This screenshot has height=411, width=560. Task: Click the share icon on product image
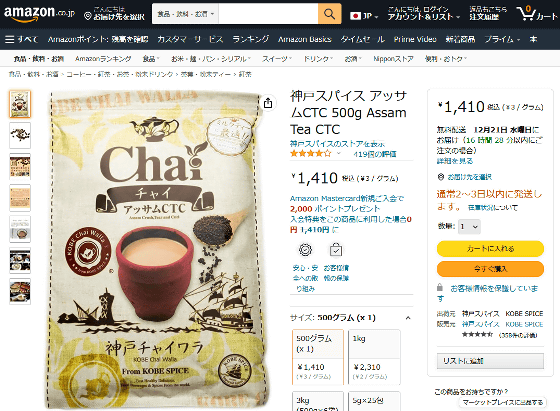268,103
